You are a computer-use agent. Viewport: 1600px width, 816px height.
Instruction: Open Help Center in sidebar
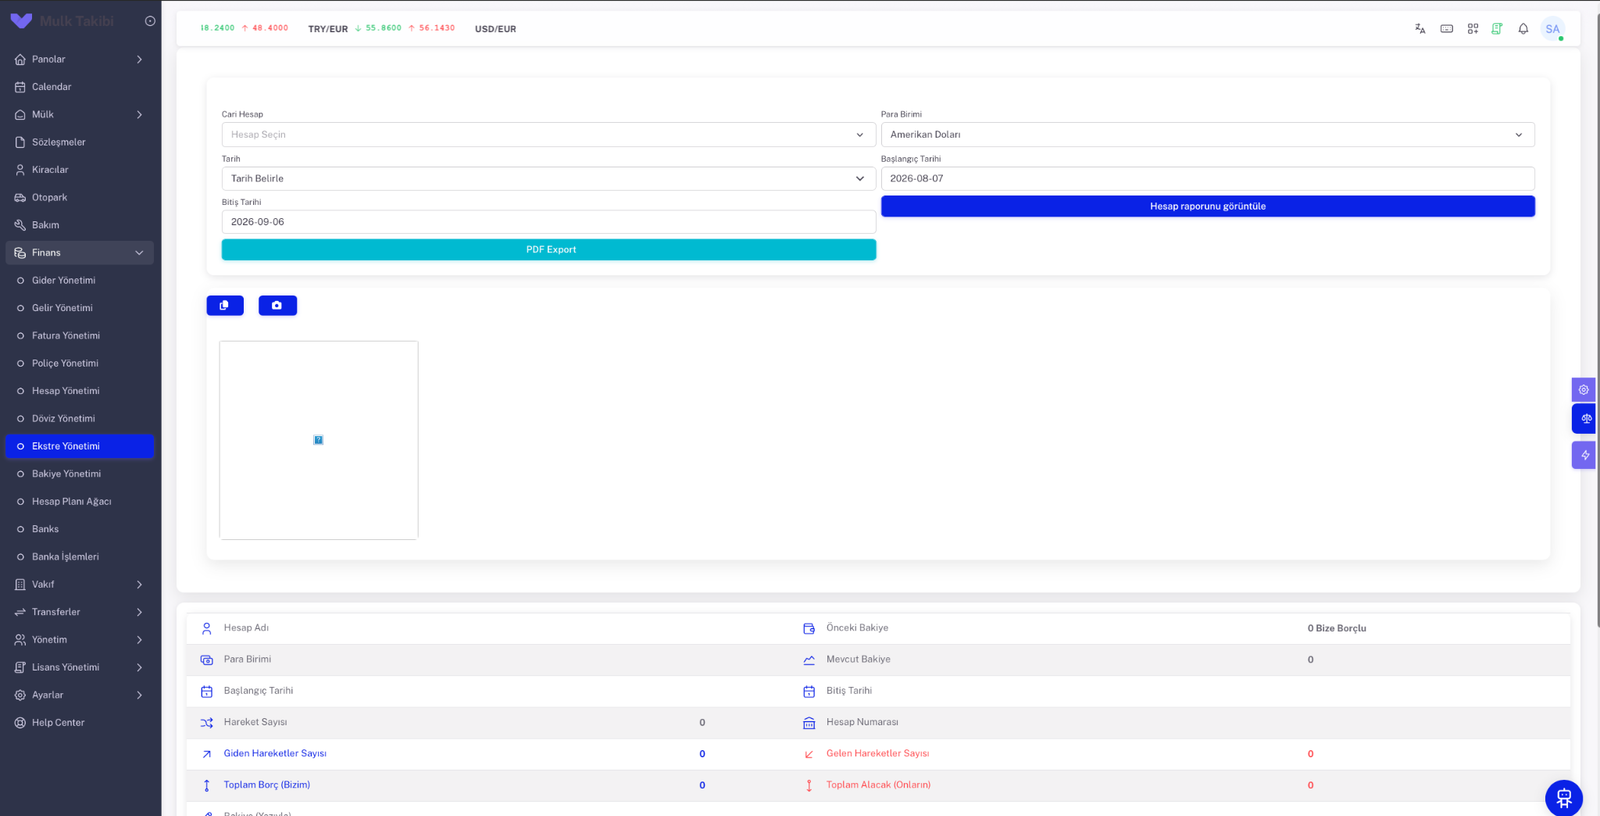coord(80,722)
